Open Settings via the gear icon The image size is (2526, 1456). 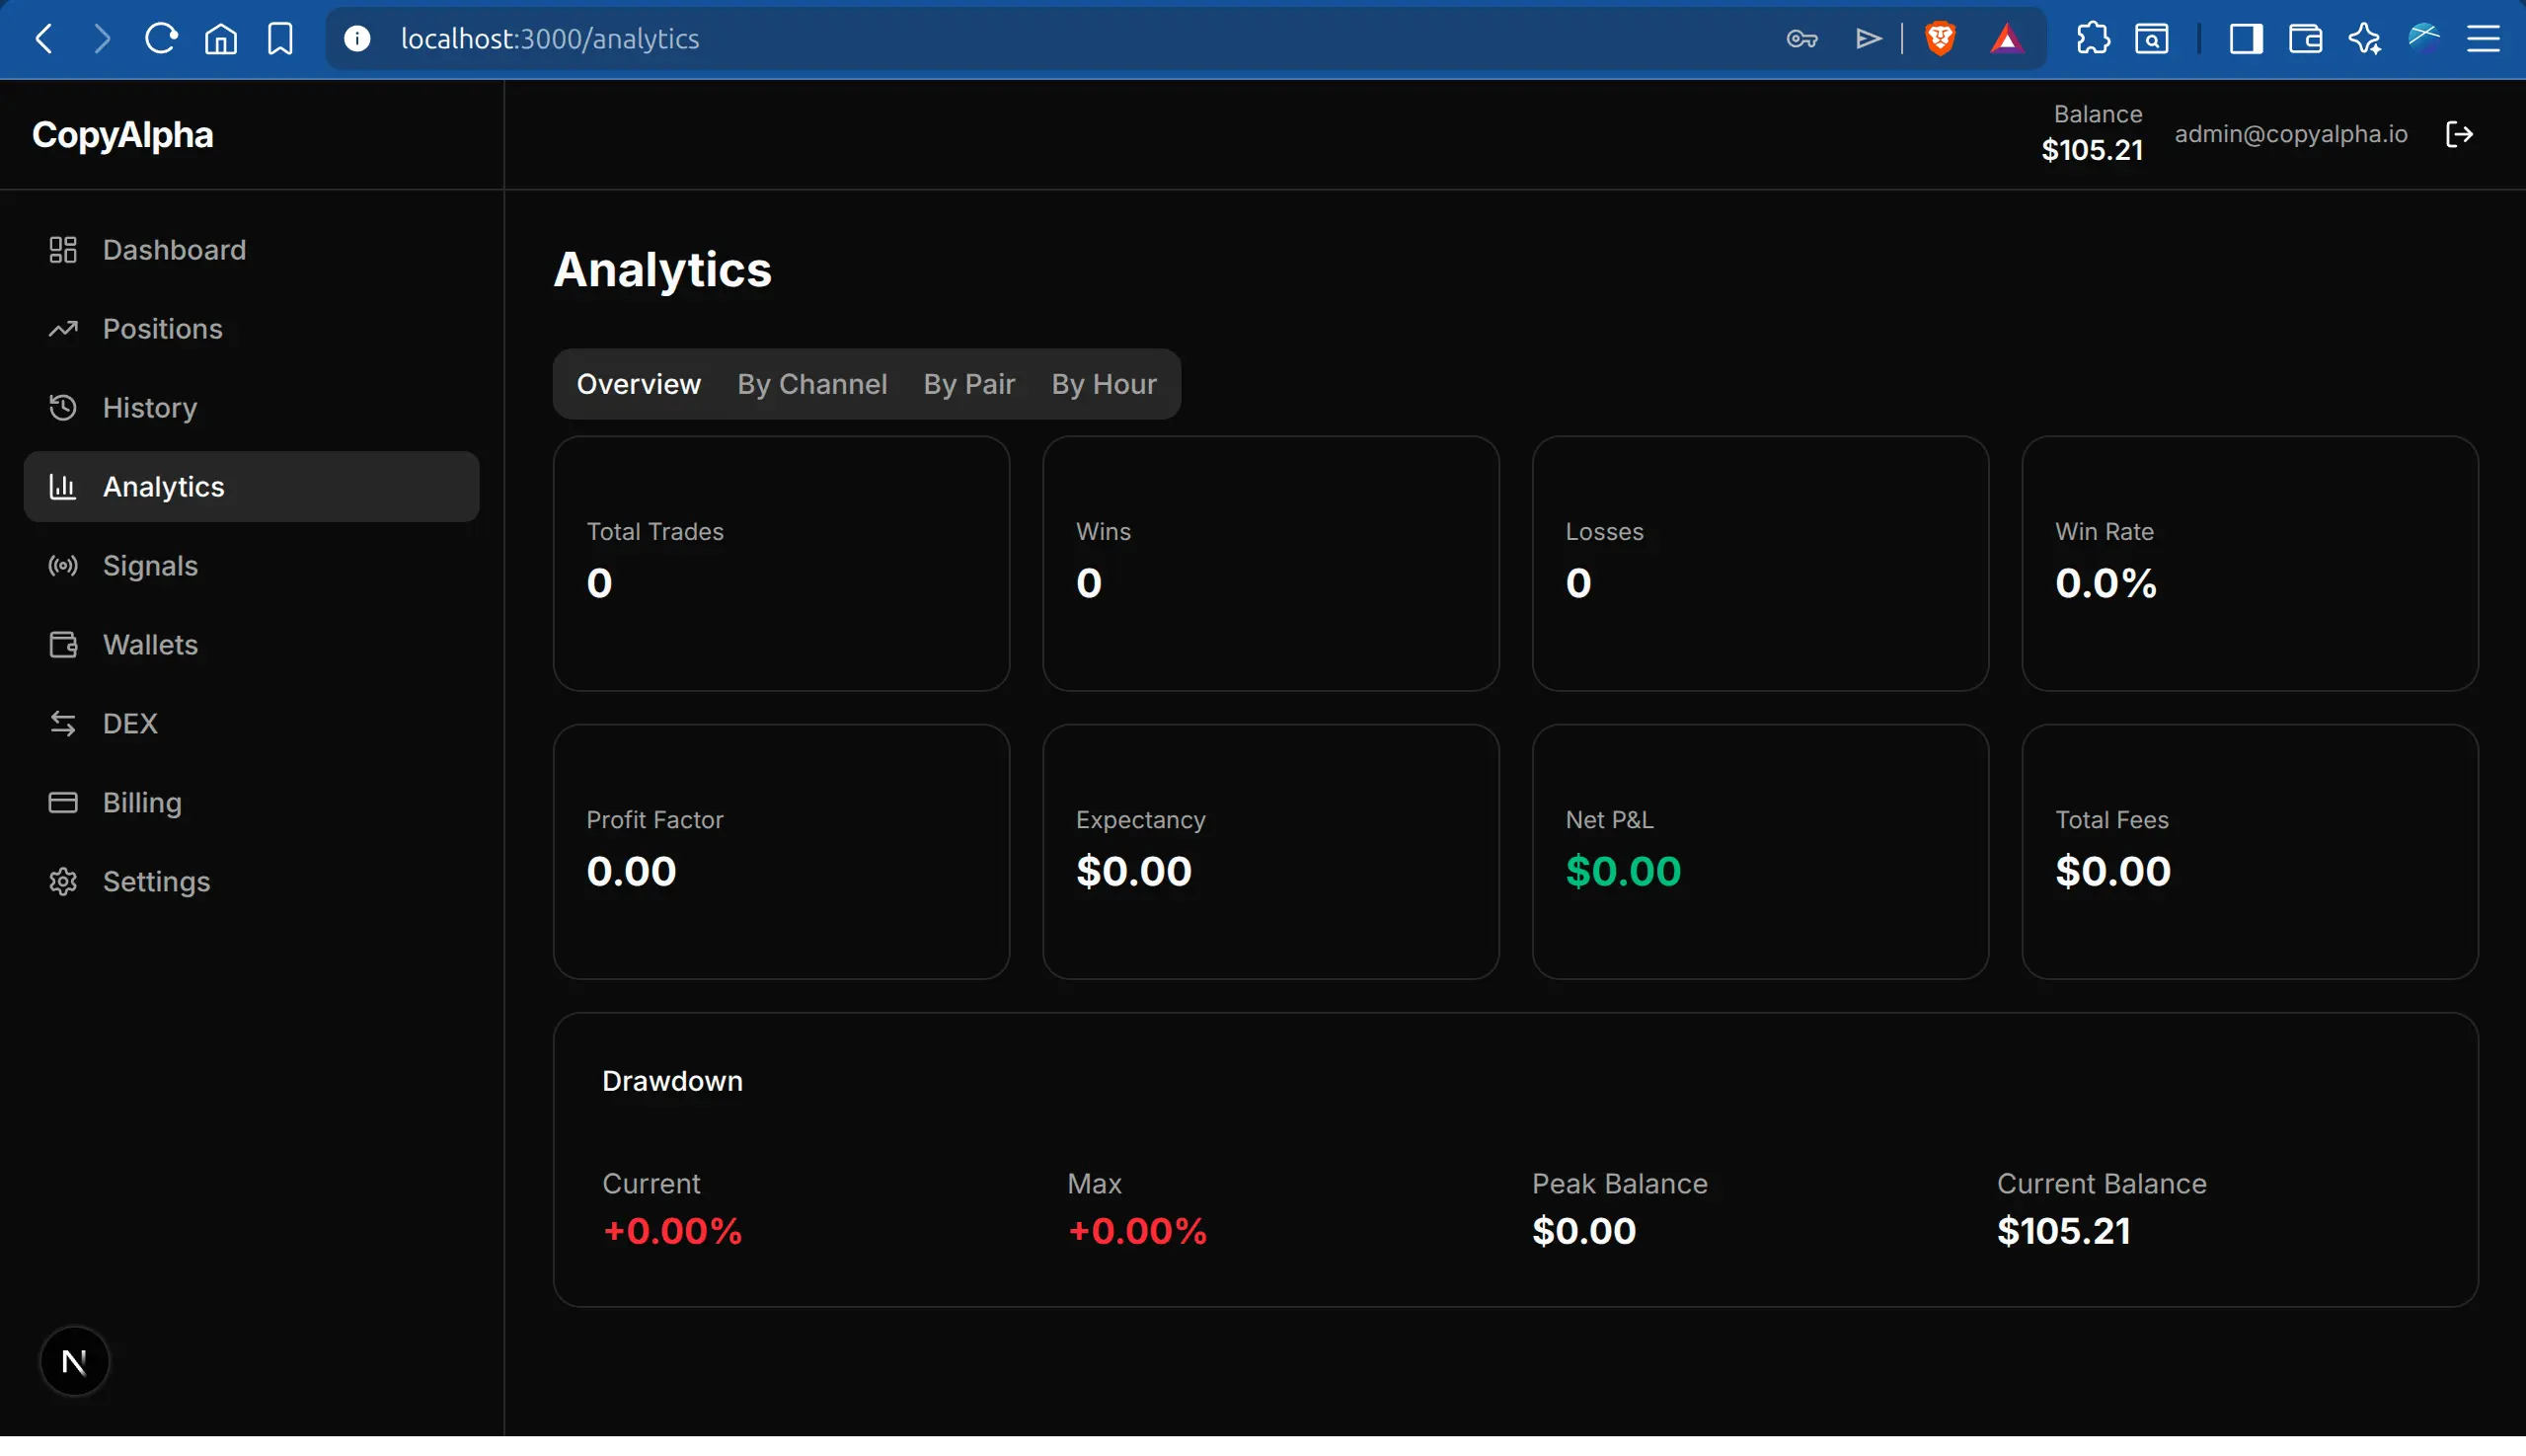63,881
